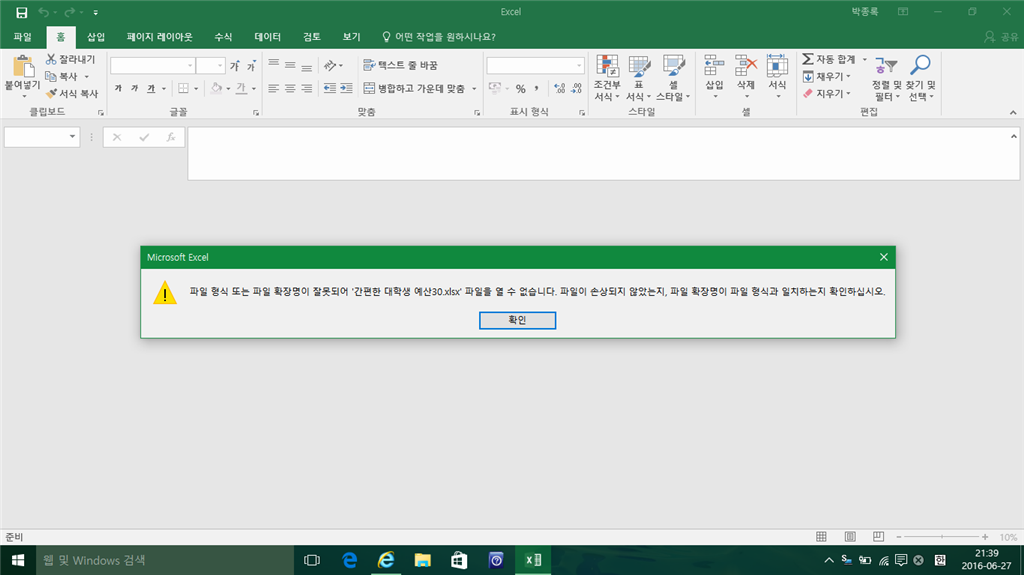Click the decrease indent icon
The image size is (1024, 575).
point(330,88)
